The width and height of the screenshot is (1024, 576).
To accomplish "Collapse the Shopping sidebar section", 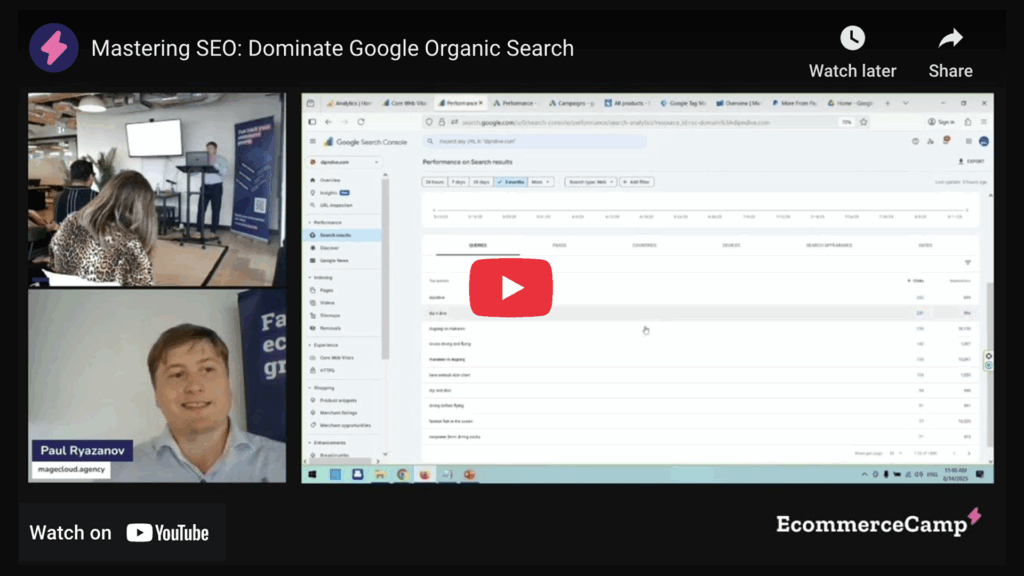I will (x=321, y=388).
